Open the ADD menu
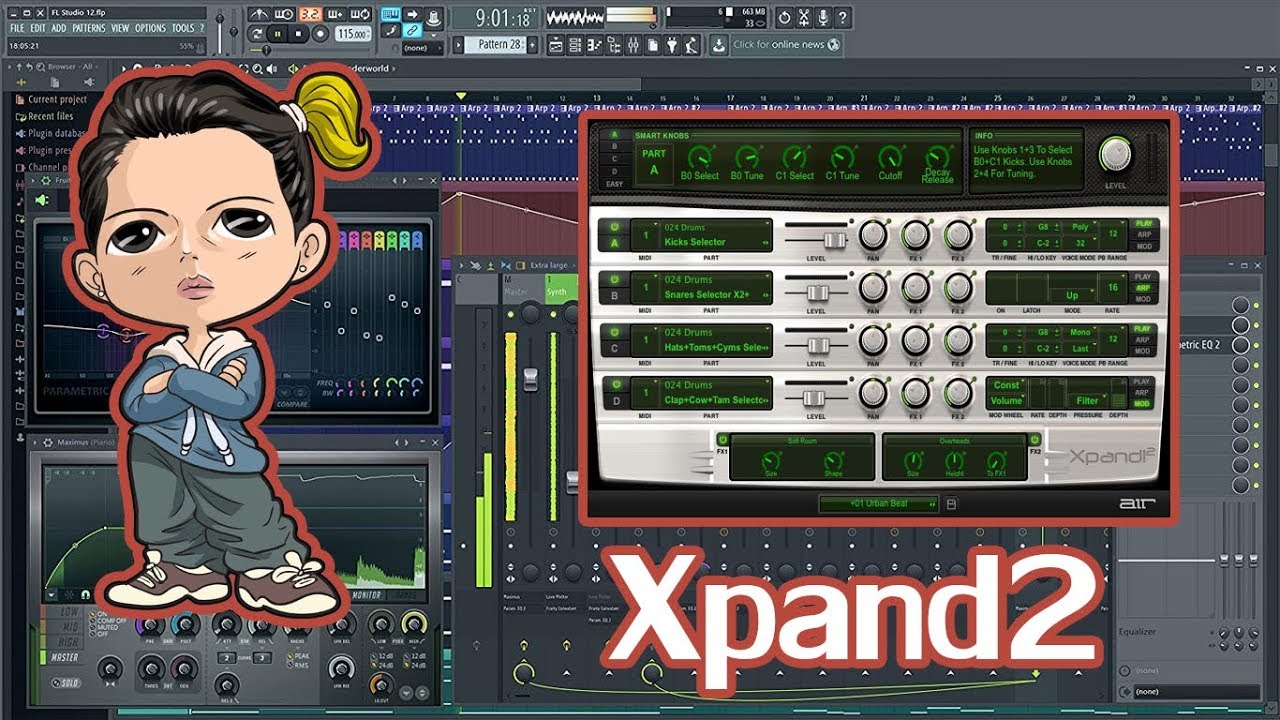 [x=59, y=28]
